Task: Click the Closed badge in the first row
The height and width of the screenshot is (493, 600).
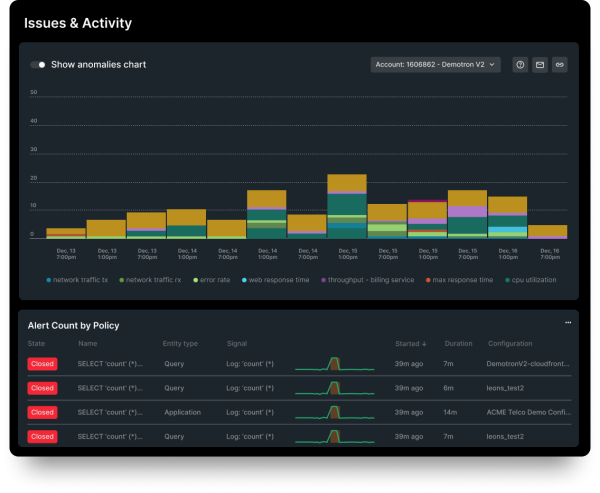Action: [x=42, y=365]
